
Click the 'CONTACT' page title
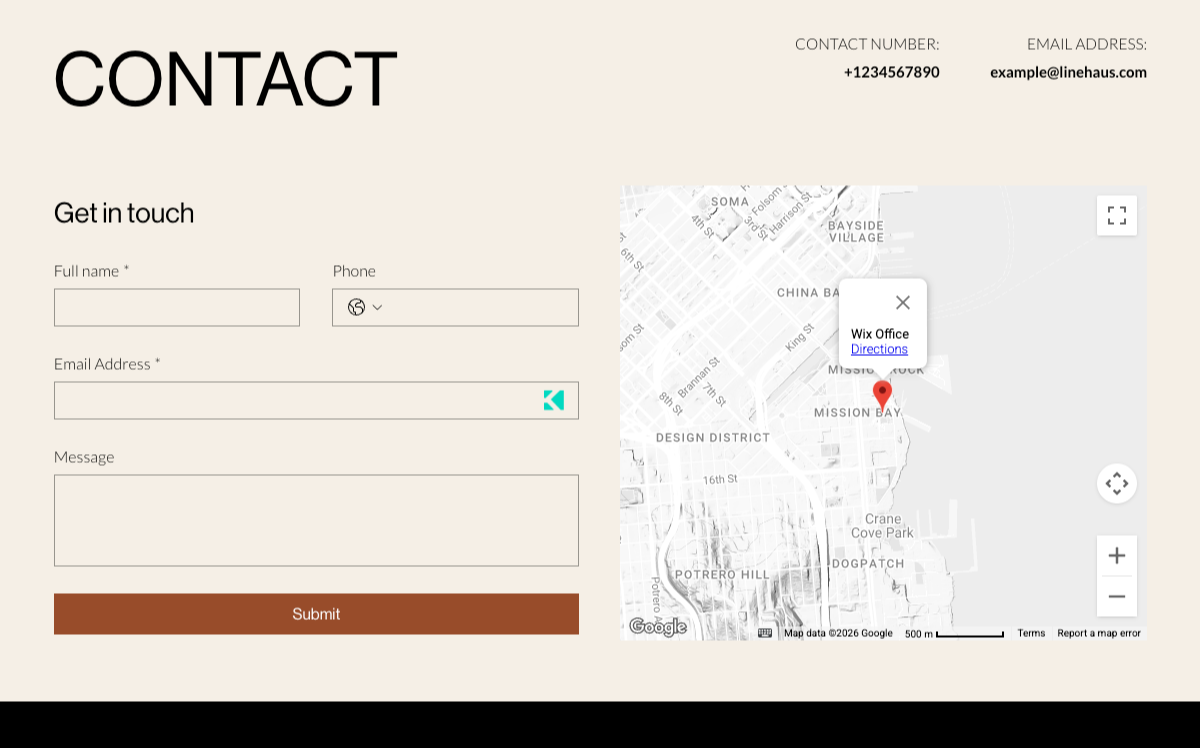tap(226, 78)
